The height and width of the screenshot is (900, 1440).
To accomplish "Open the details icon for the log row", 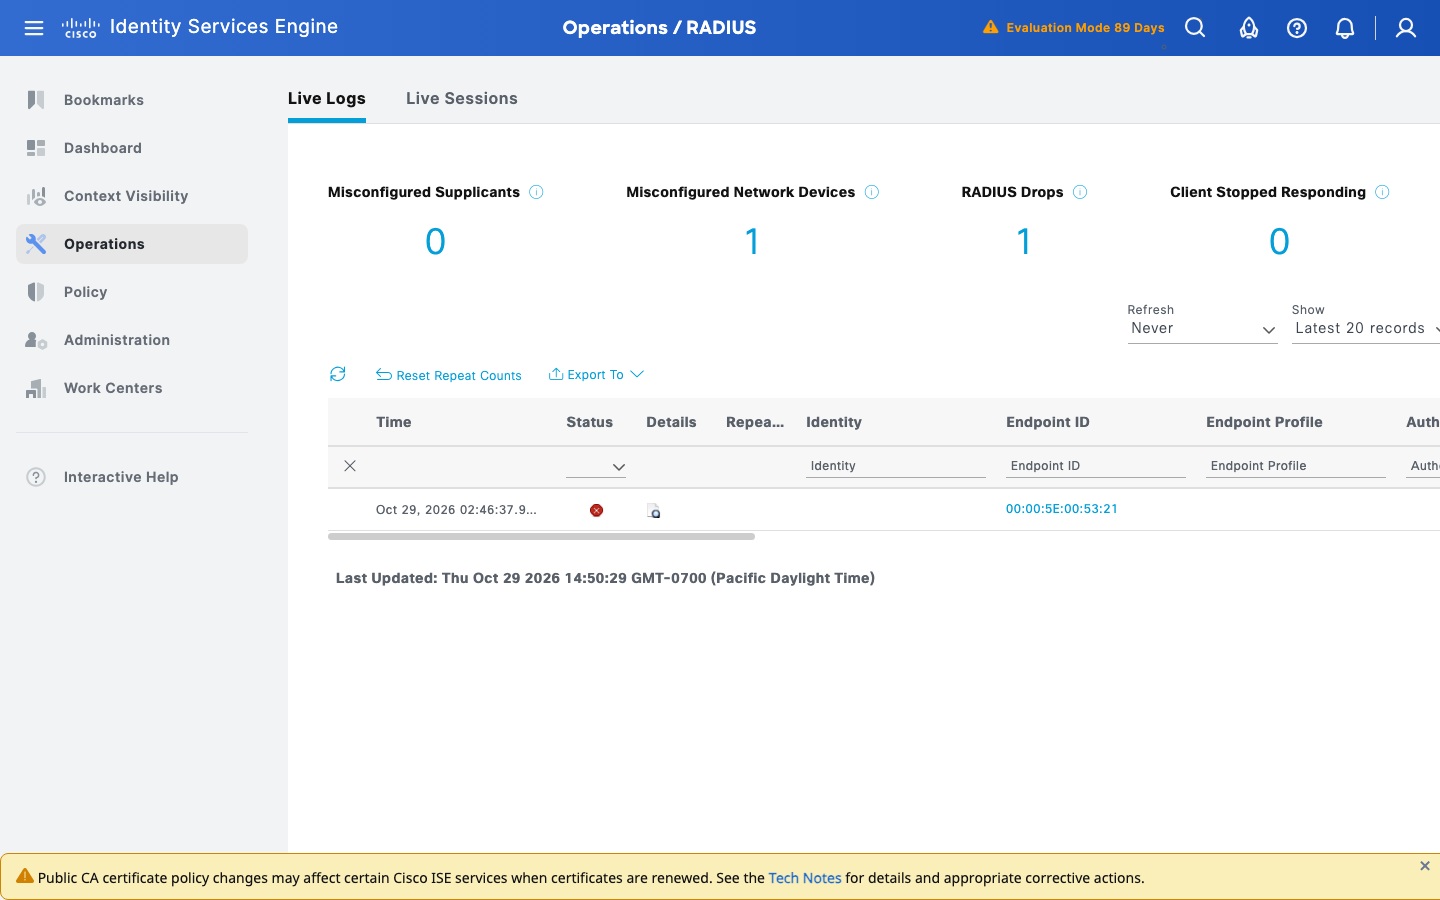I will pos(653,511).
